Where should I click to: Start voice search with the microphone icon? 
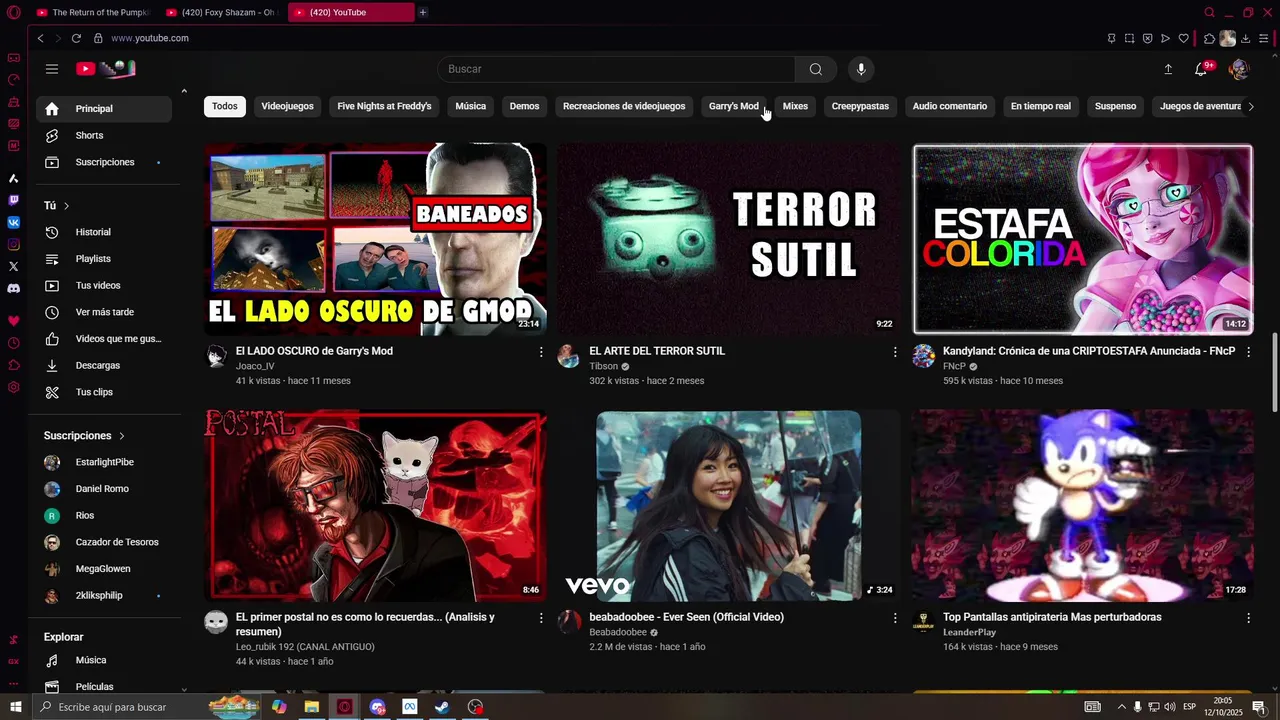[861, 69]
